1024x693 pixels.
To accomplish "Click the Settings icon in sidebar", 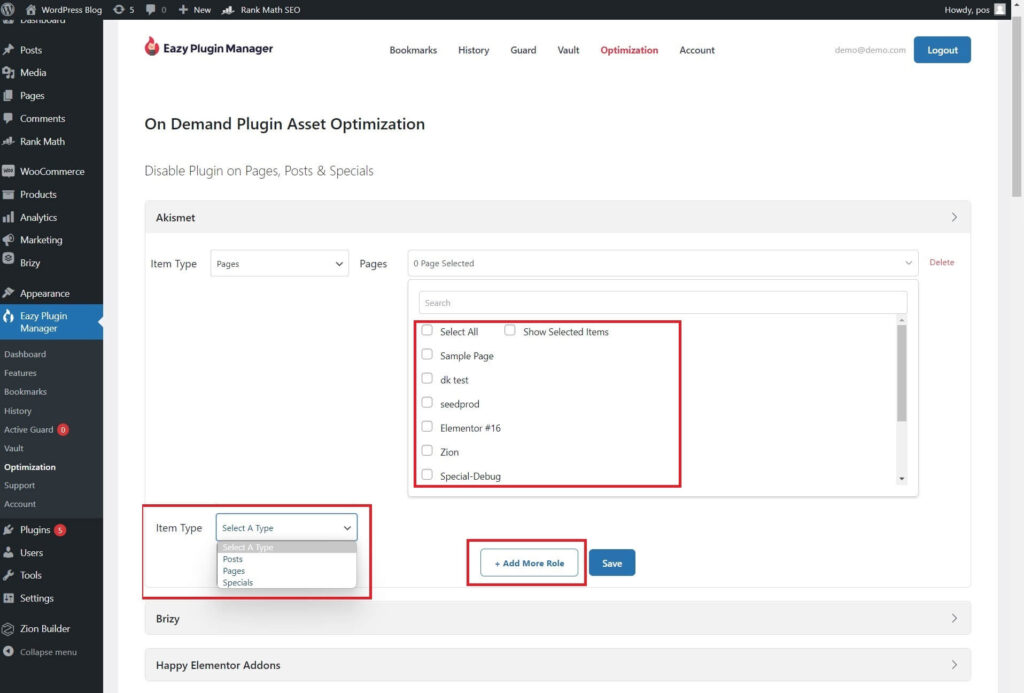I will 8,598.
